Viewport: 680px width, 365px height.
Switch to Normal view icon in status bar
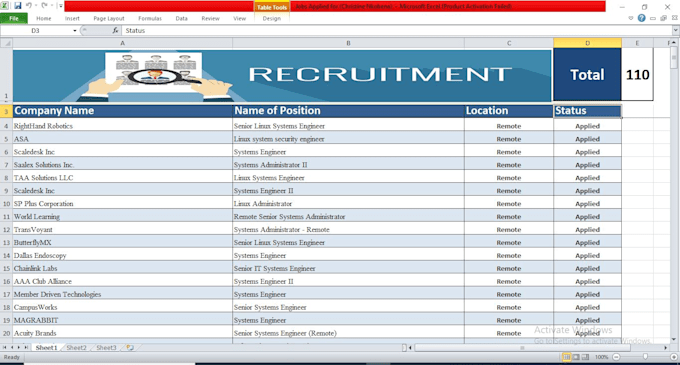(x=566, y=357)
